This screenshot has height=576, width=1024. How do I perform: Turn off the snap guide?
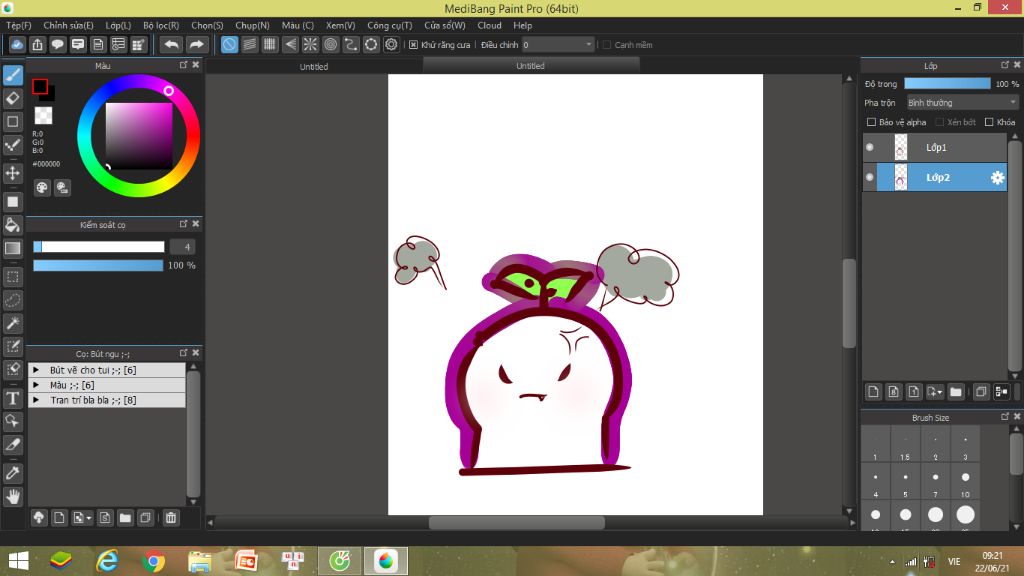tap(229, 44)
